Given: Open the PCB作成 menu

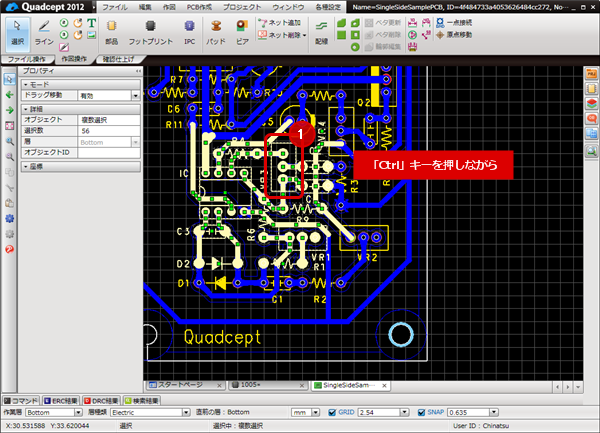Looking at the screenshot, I should (199, 7).
